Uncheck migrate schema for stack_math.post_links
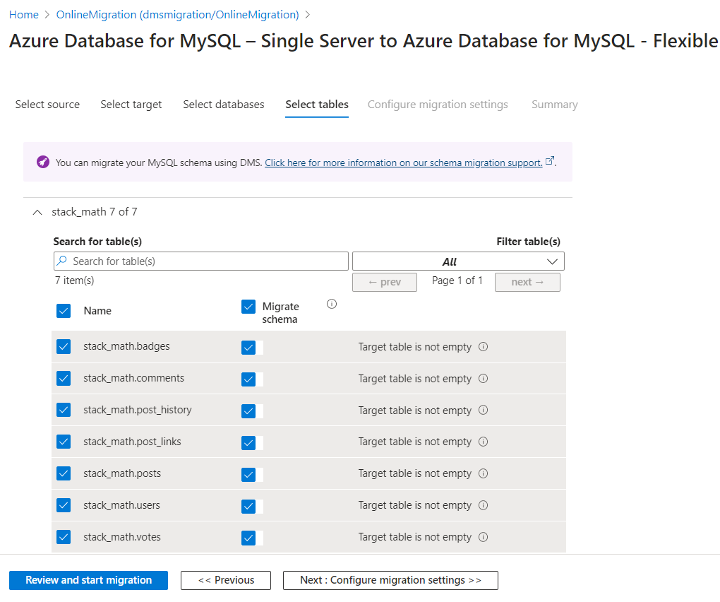 (x=248, y=442)
